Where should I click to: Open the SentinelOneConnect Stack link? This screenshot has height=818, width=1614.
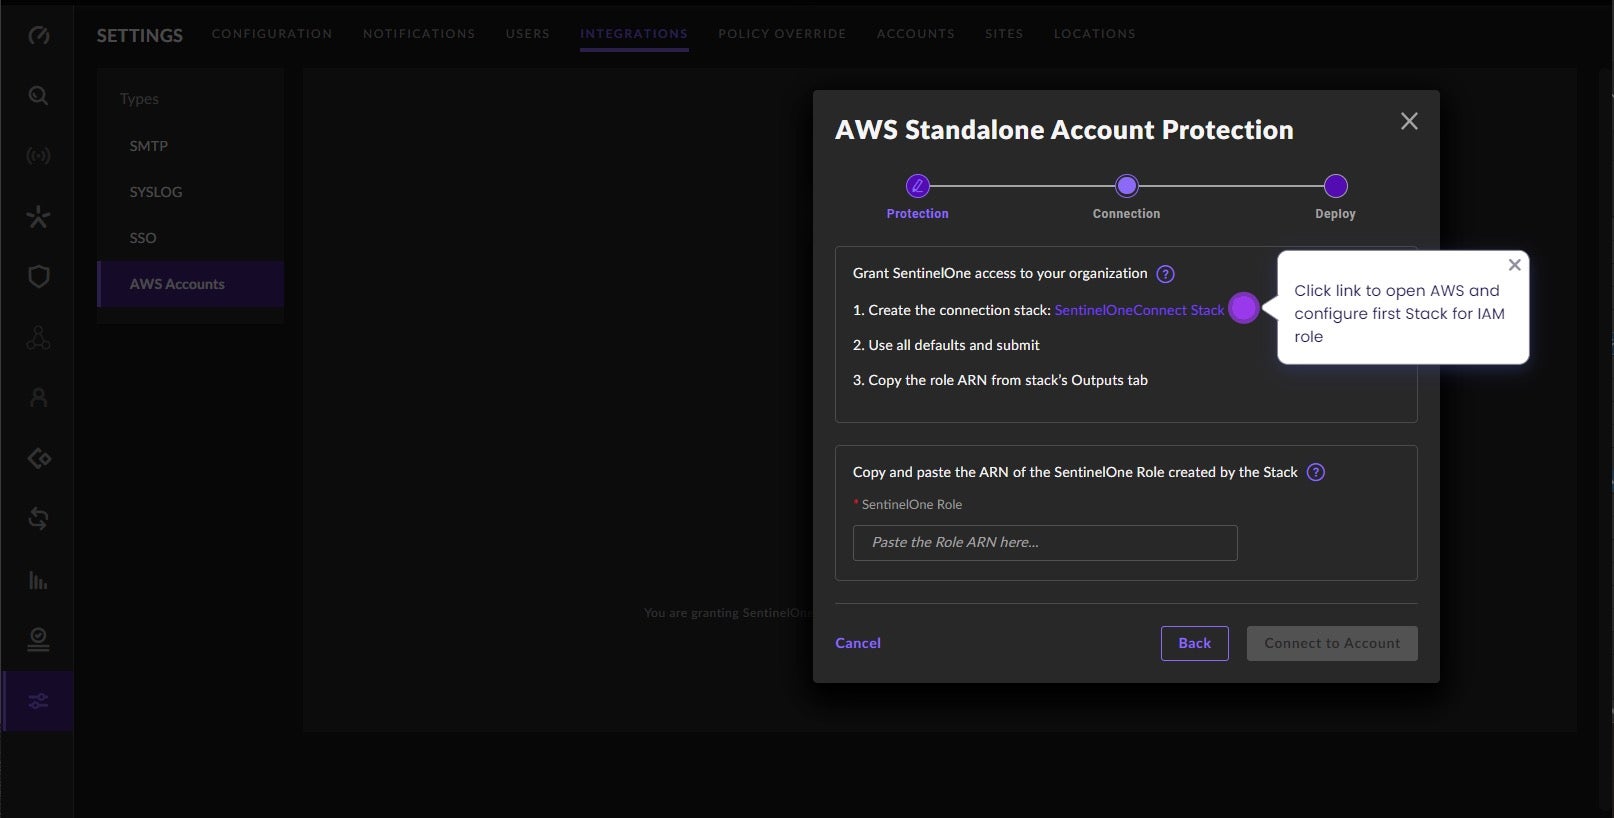click(1139, 310)
